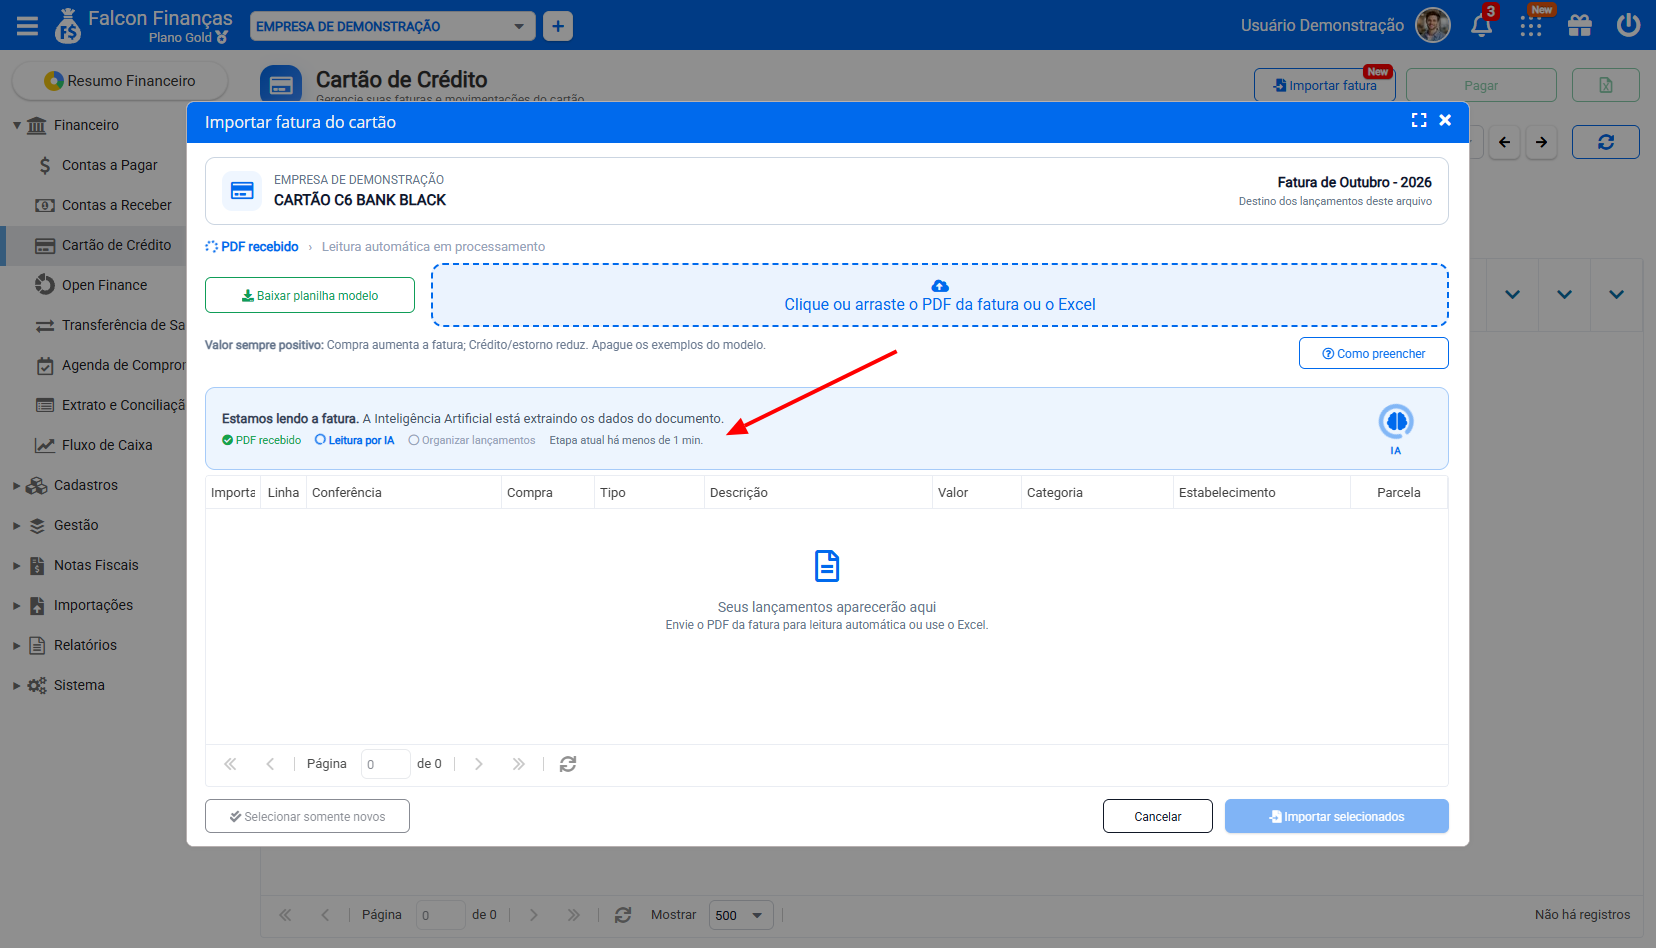Open the hamburger main menu
The height and width of the screenshot is (948, 1656).
point(27,26)
